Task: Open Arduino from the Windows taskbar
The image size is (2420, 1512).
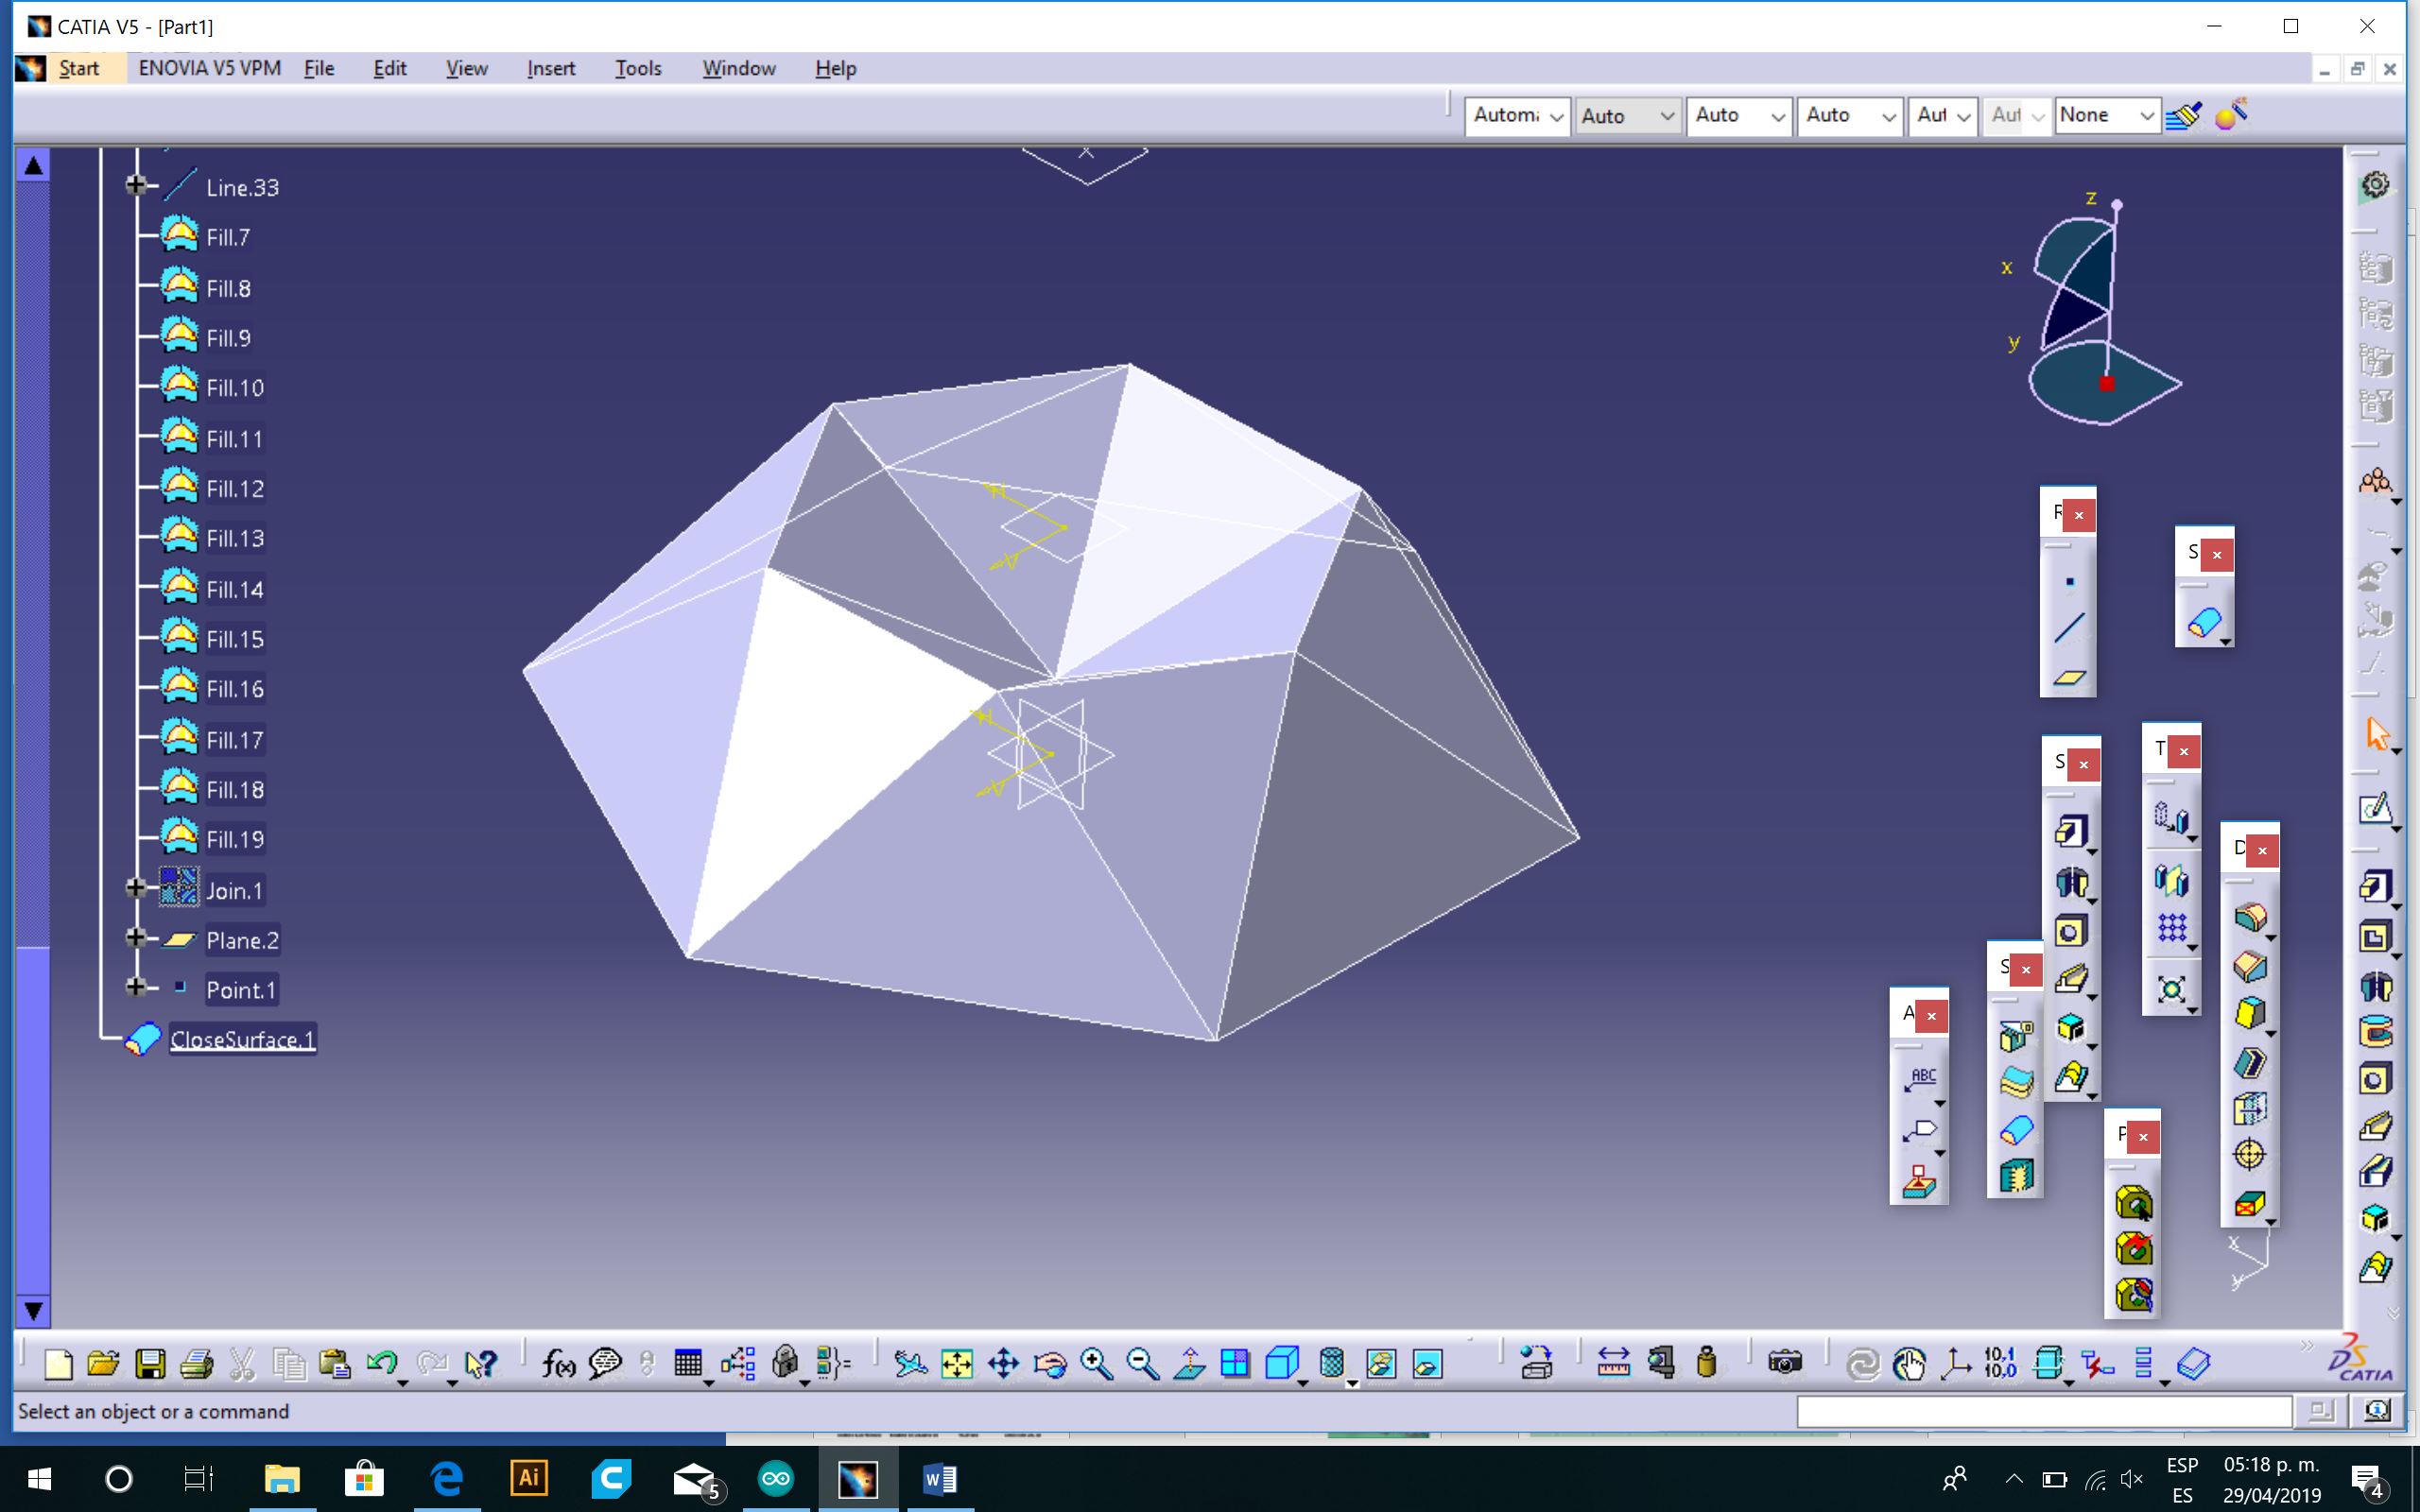Action: click(776, 1478)
